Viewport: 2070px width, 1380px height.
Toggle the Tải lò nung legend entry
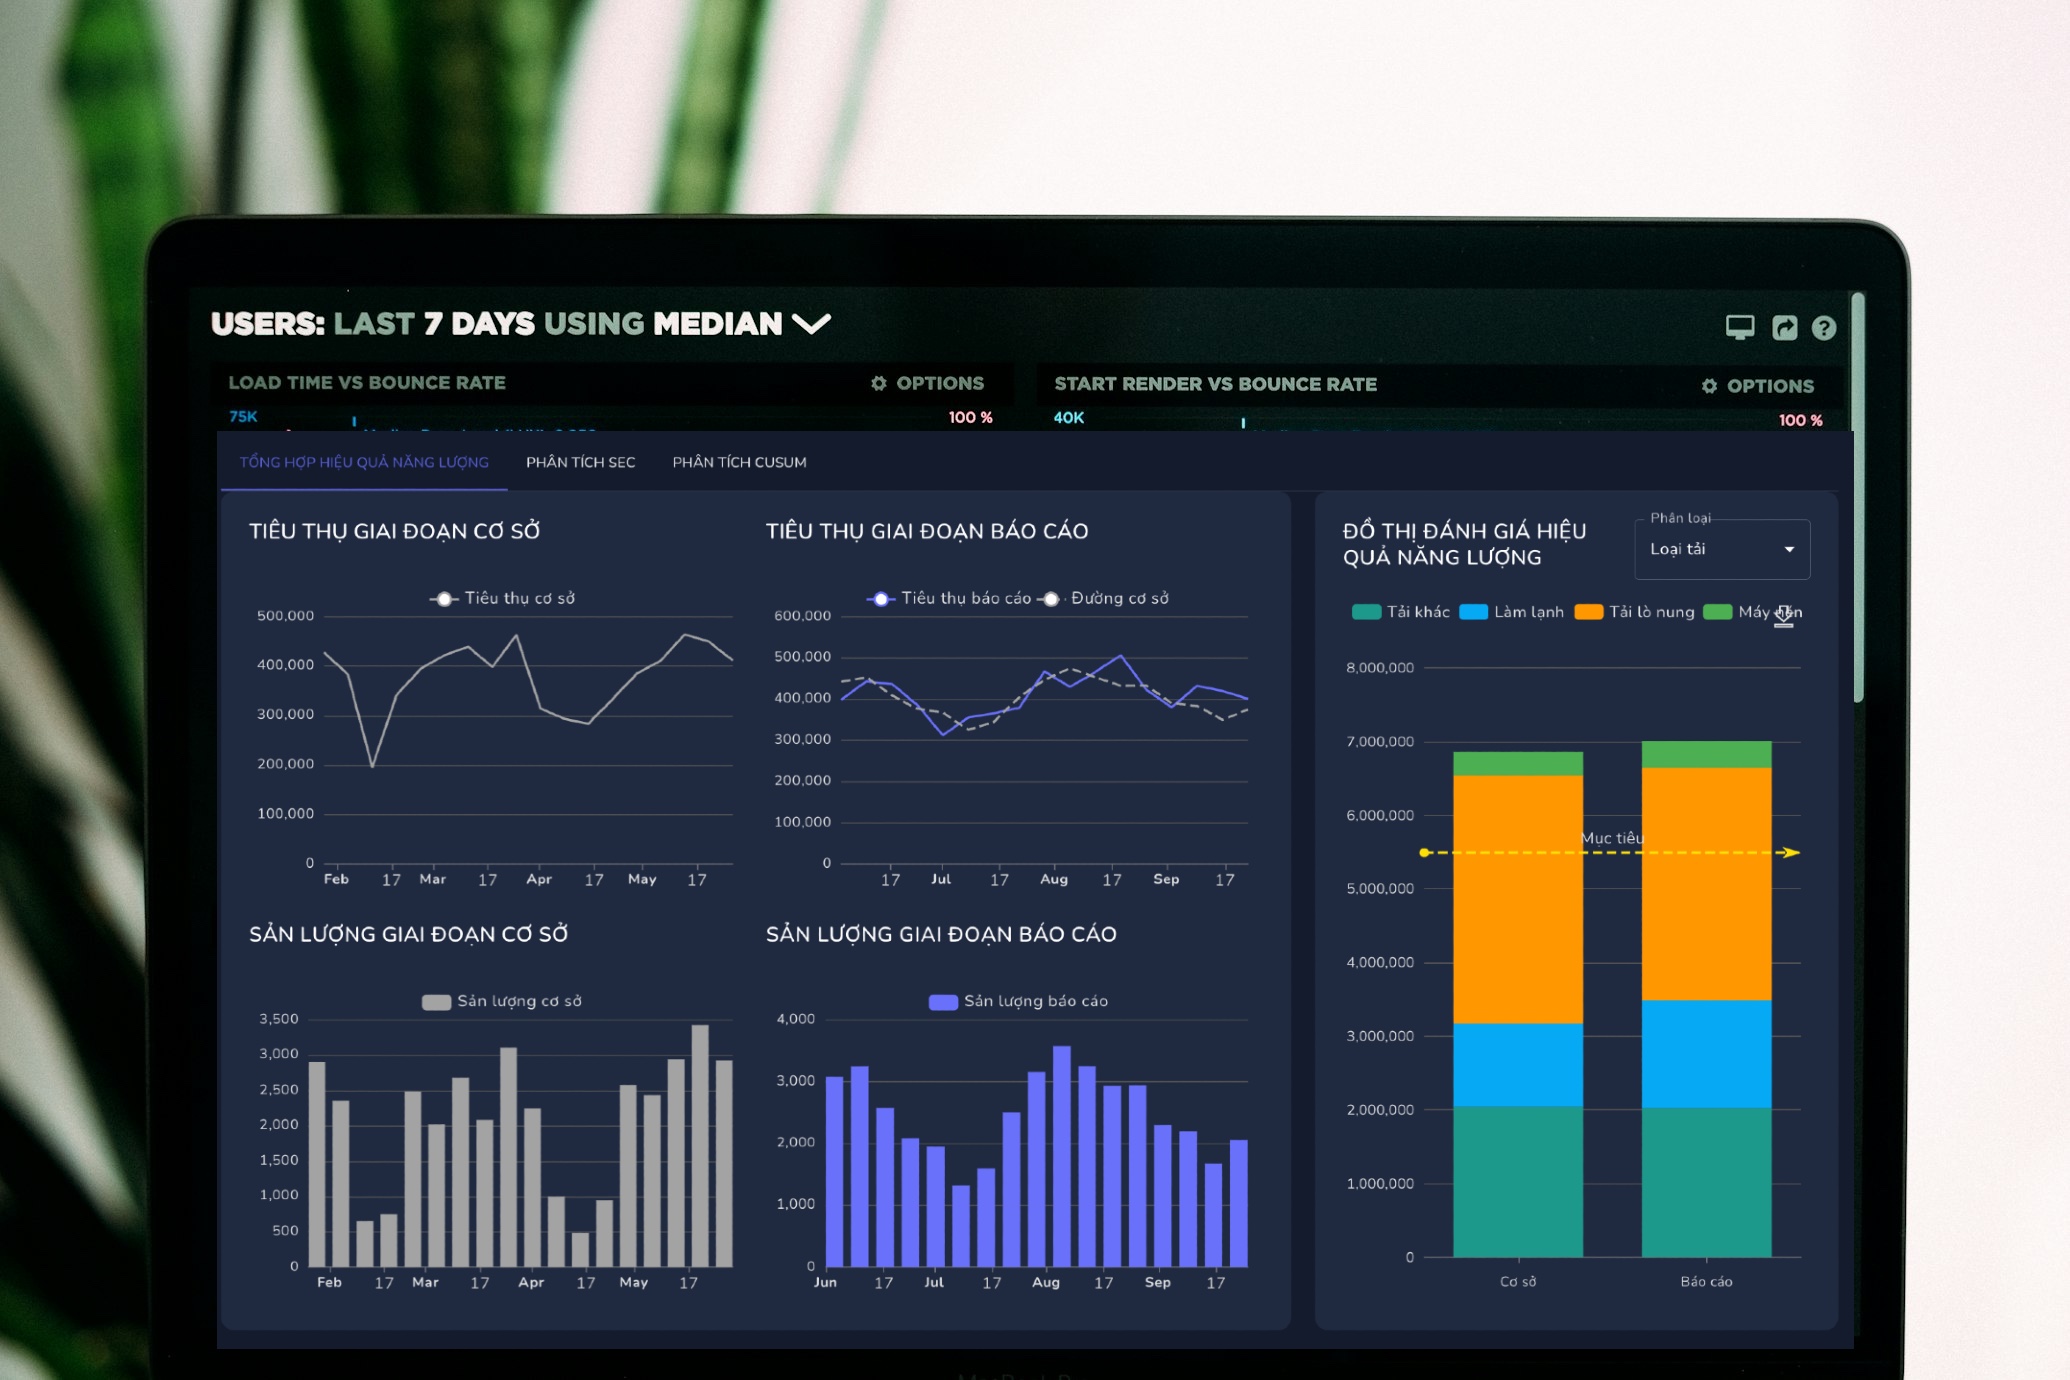[x=1651, y=612]
